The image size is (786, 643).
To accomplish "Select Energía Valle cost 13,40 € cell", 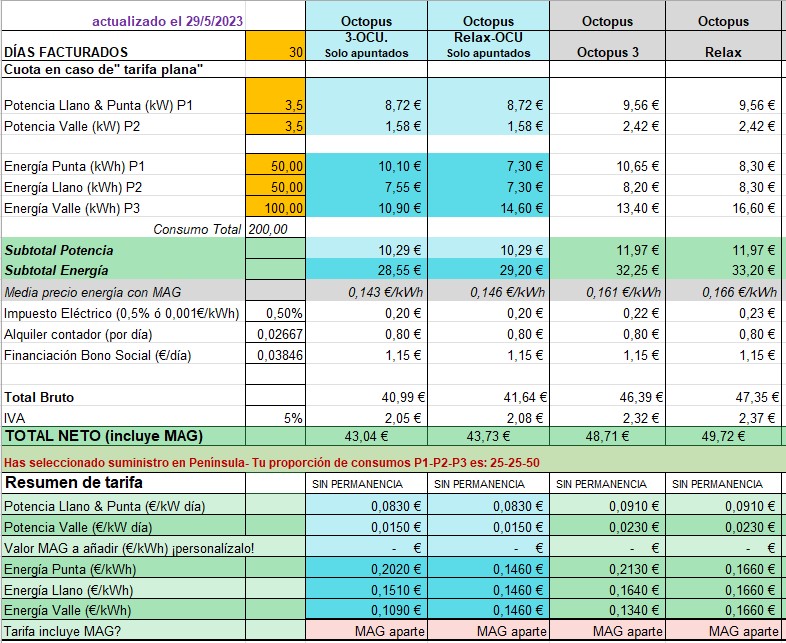I will [x=608, y=206].
